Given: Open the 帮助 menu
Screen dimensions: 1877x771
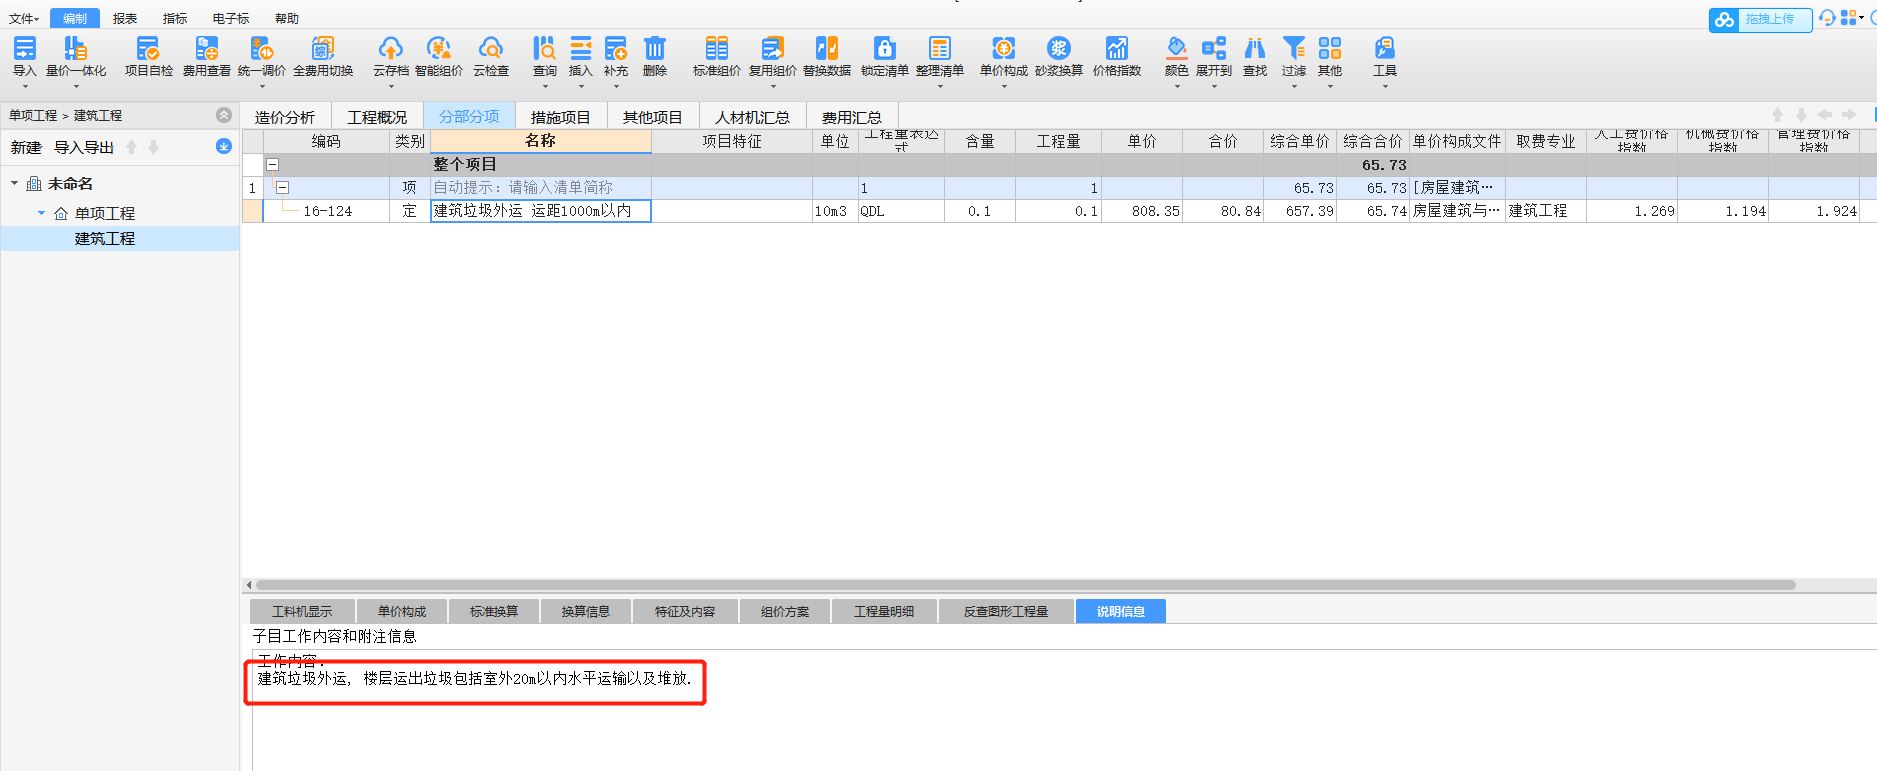Looking at the screenshot, I should (x=287, y=18).
